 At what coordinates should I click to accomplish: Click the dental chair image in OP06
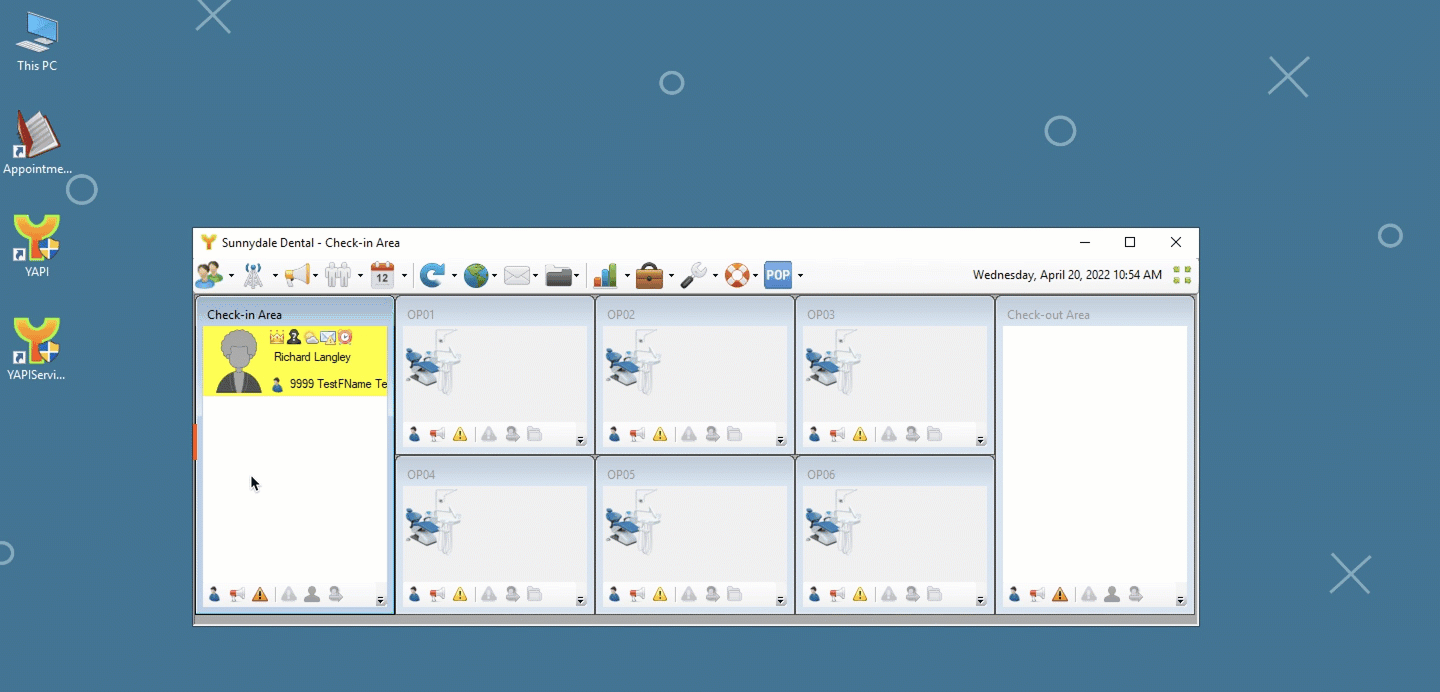pos(831,521)
